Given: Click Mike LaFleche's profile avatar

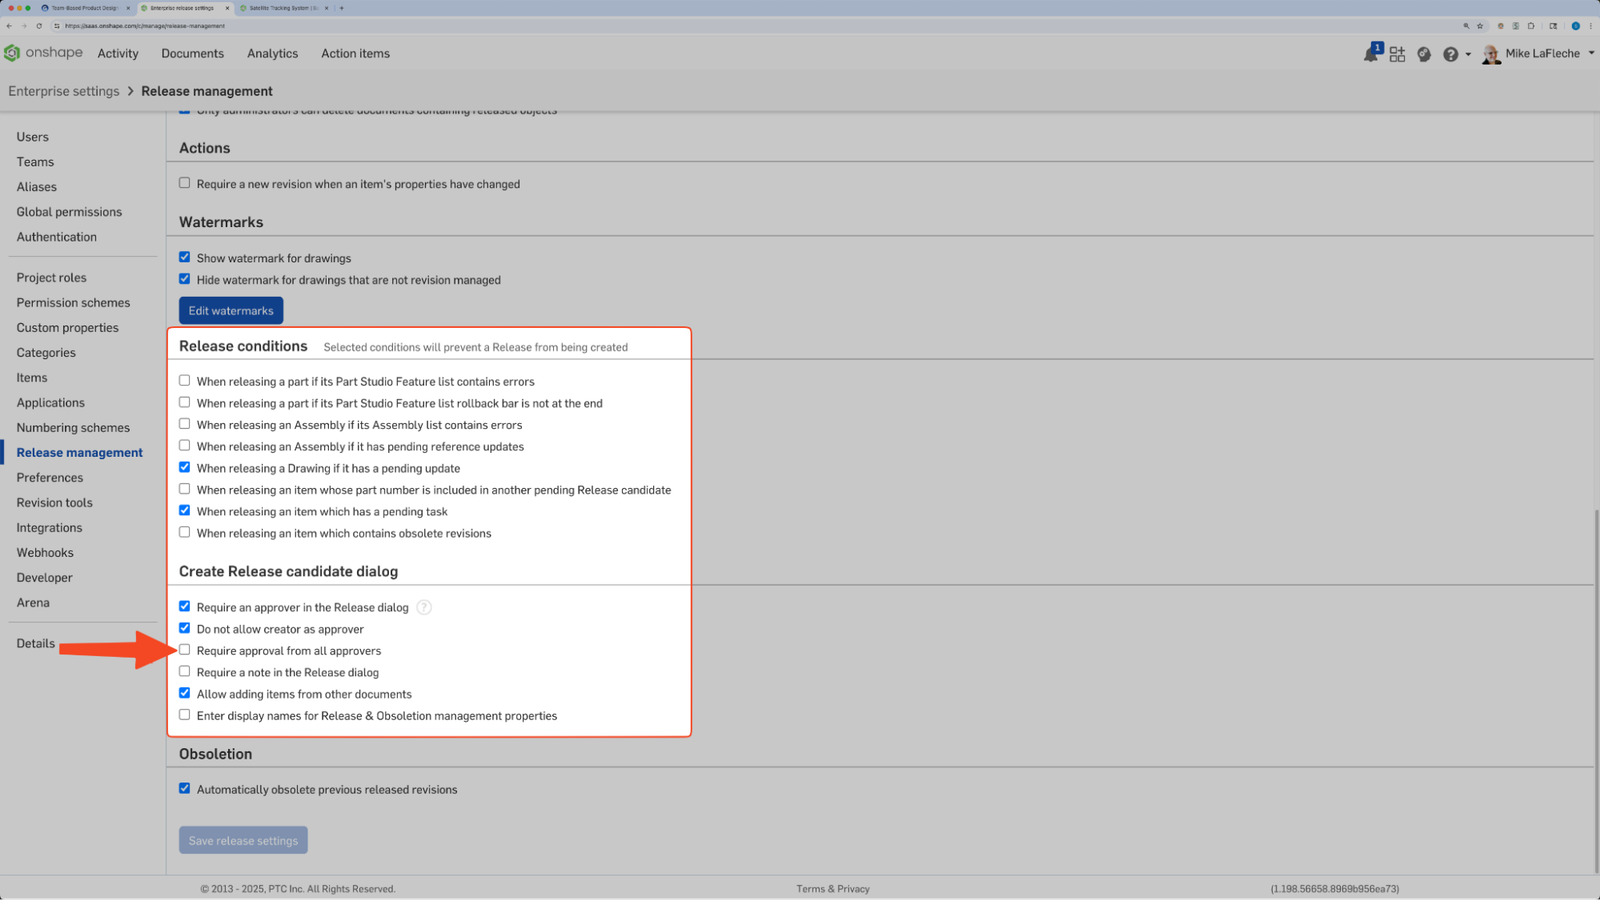Looking at the screenshot, I should (1491, 54).
